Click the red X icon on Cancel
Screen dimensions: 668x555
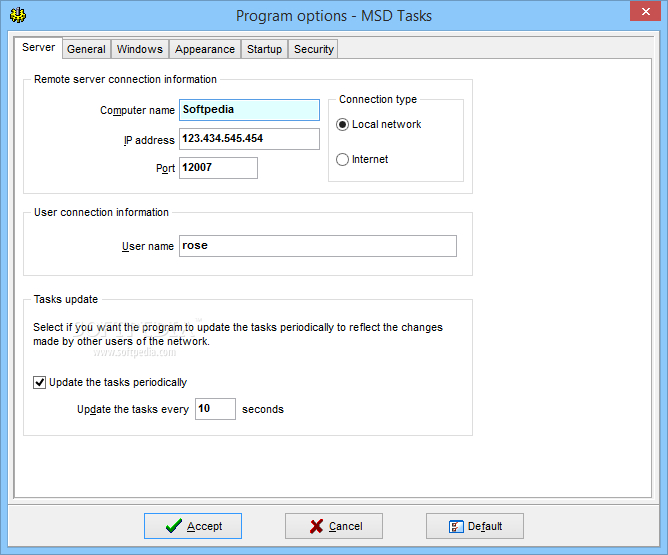tap(317, 526)
